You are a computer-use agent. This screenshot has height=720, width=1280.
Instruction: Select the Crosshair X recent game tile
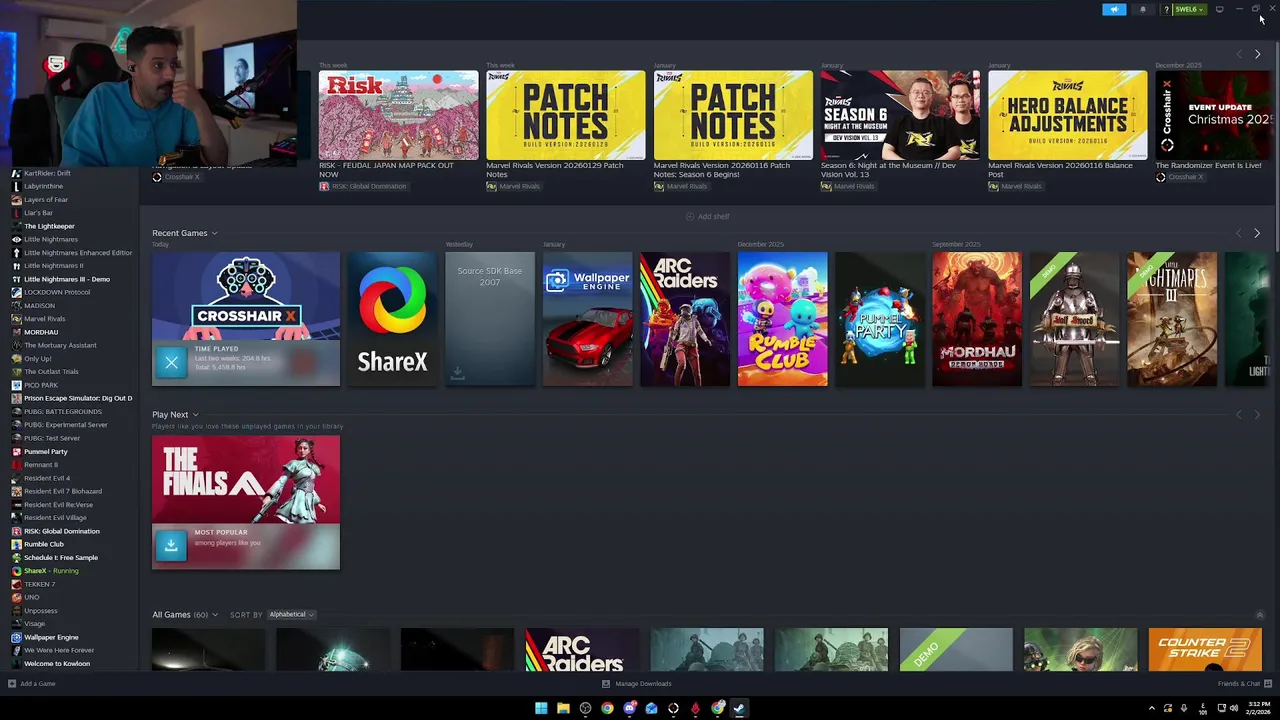point(246,318)
